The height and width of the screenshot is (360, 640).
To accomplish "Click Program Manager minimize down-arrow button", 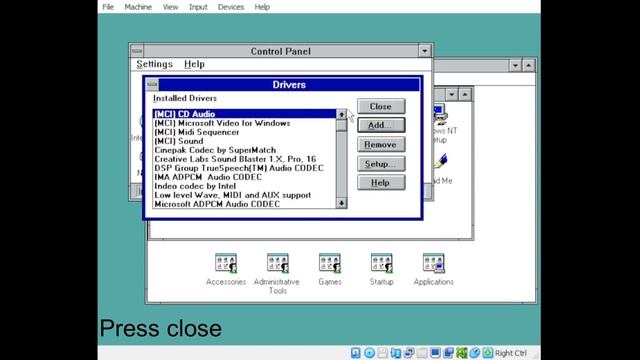I will pyautogui.click(x=515, y=65).
